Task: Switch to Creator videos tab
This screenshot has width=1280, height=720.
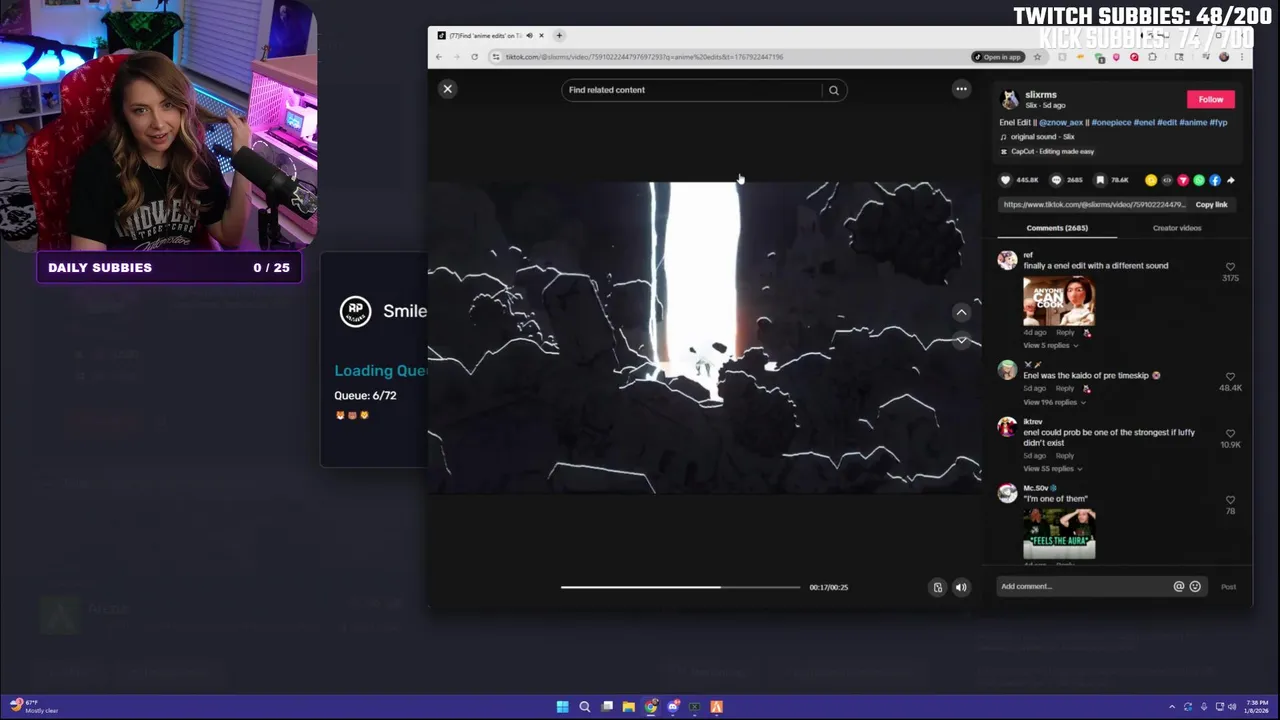Action: 1177,228
